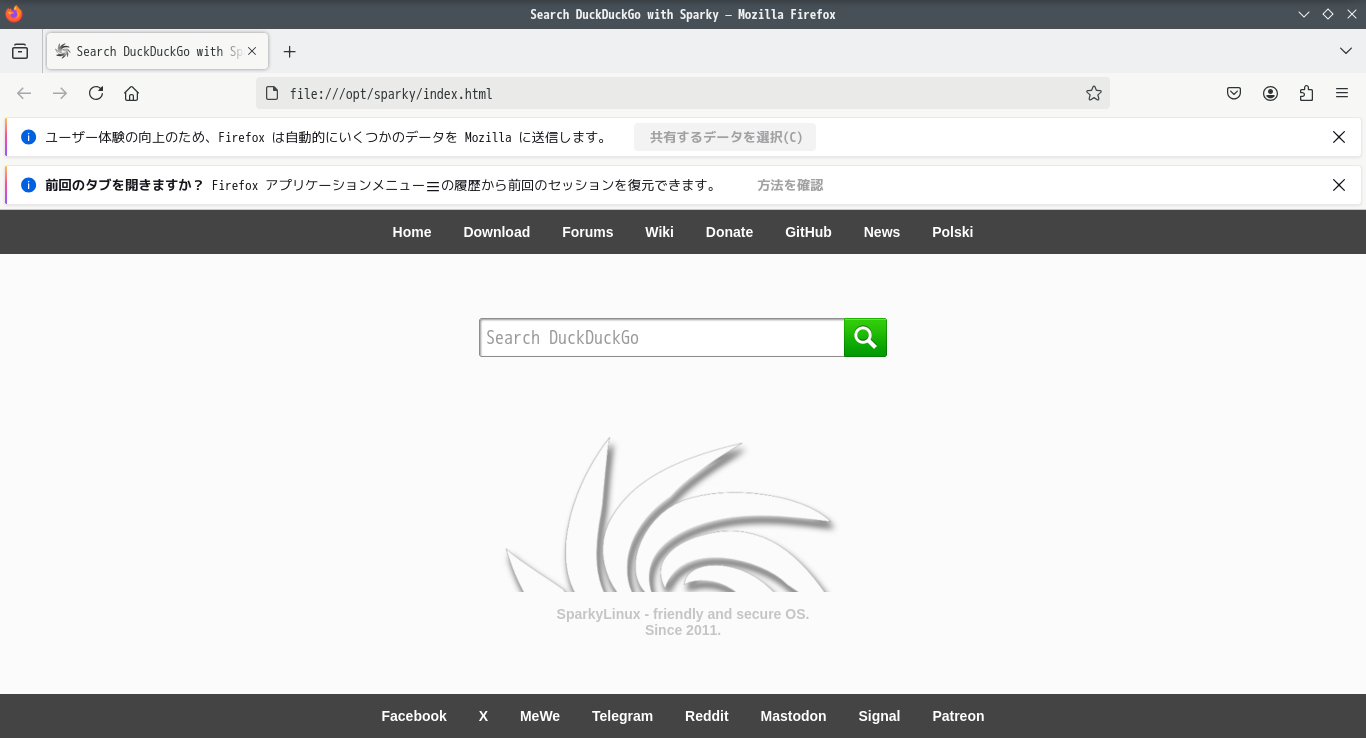Open the Forums menu item
Viewport: 1366px width, 738px height.
click(588, 232)
